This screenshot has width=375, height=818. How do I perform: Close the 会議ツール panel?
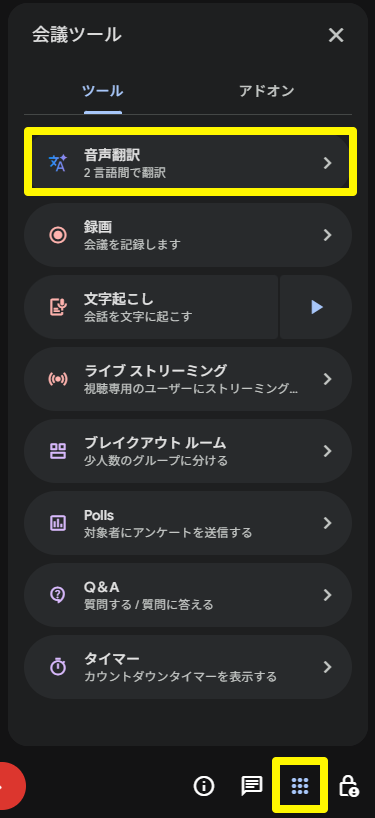(x=336, y=35)
